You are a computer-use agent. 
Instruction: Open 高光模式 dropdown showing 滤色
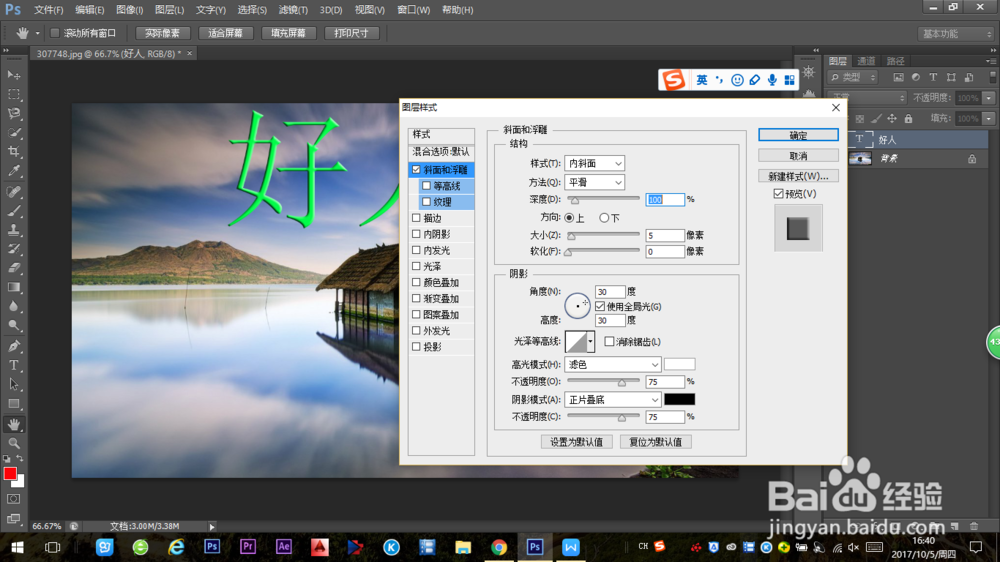(612, 364)
